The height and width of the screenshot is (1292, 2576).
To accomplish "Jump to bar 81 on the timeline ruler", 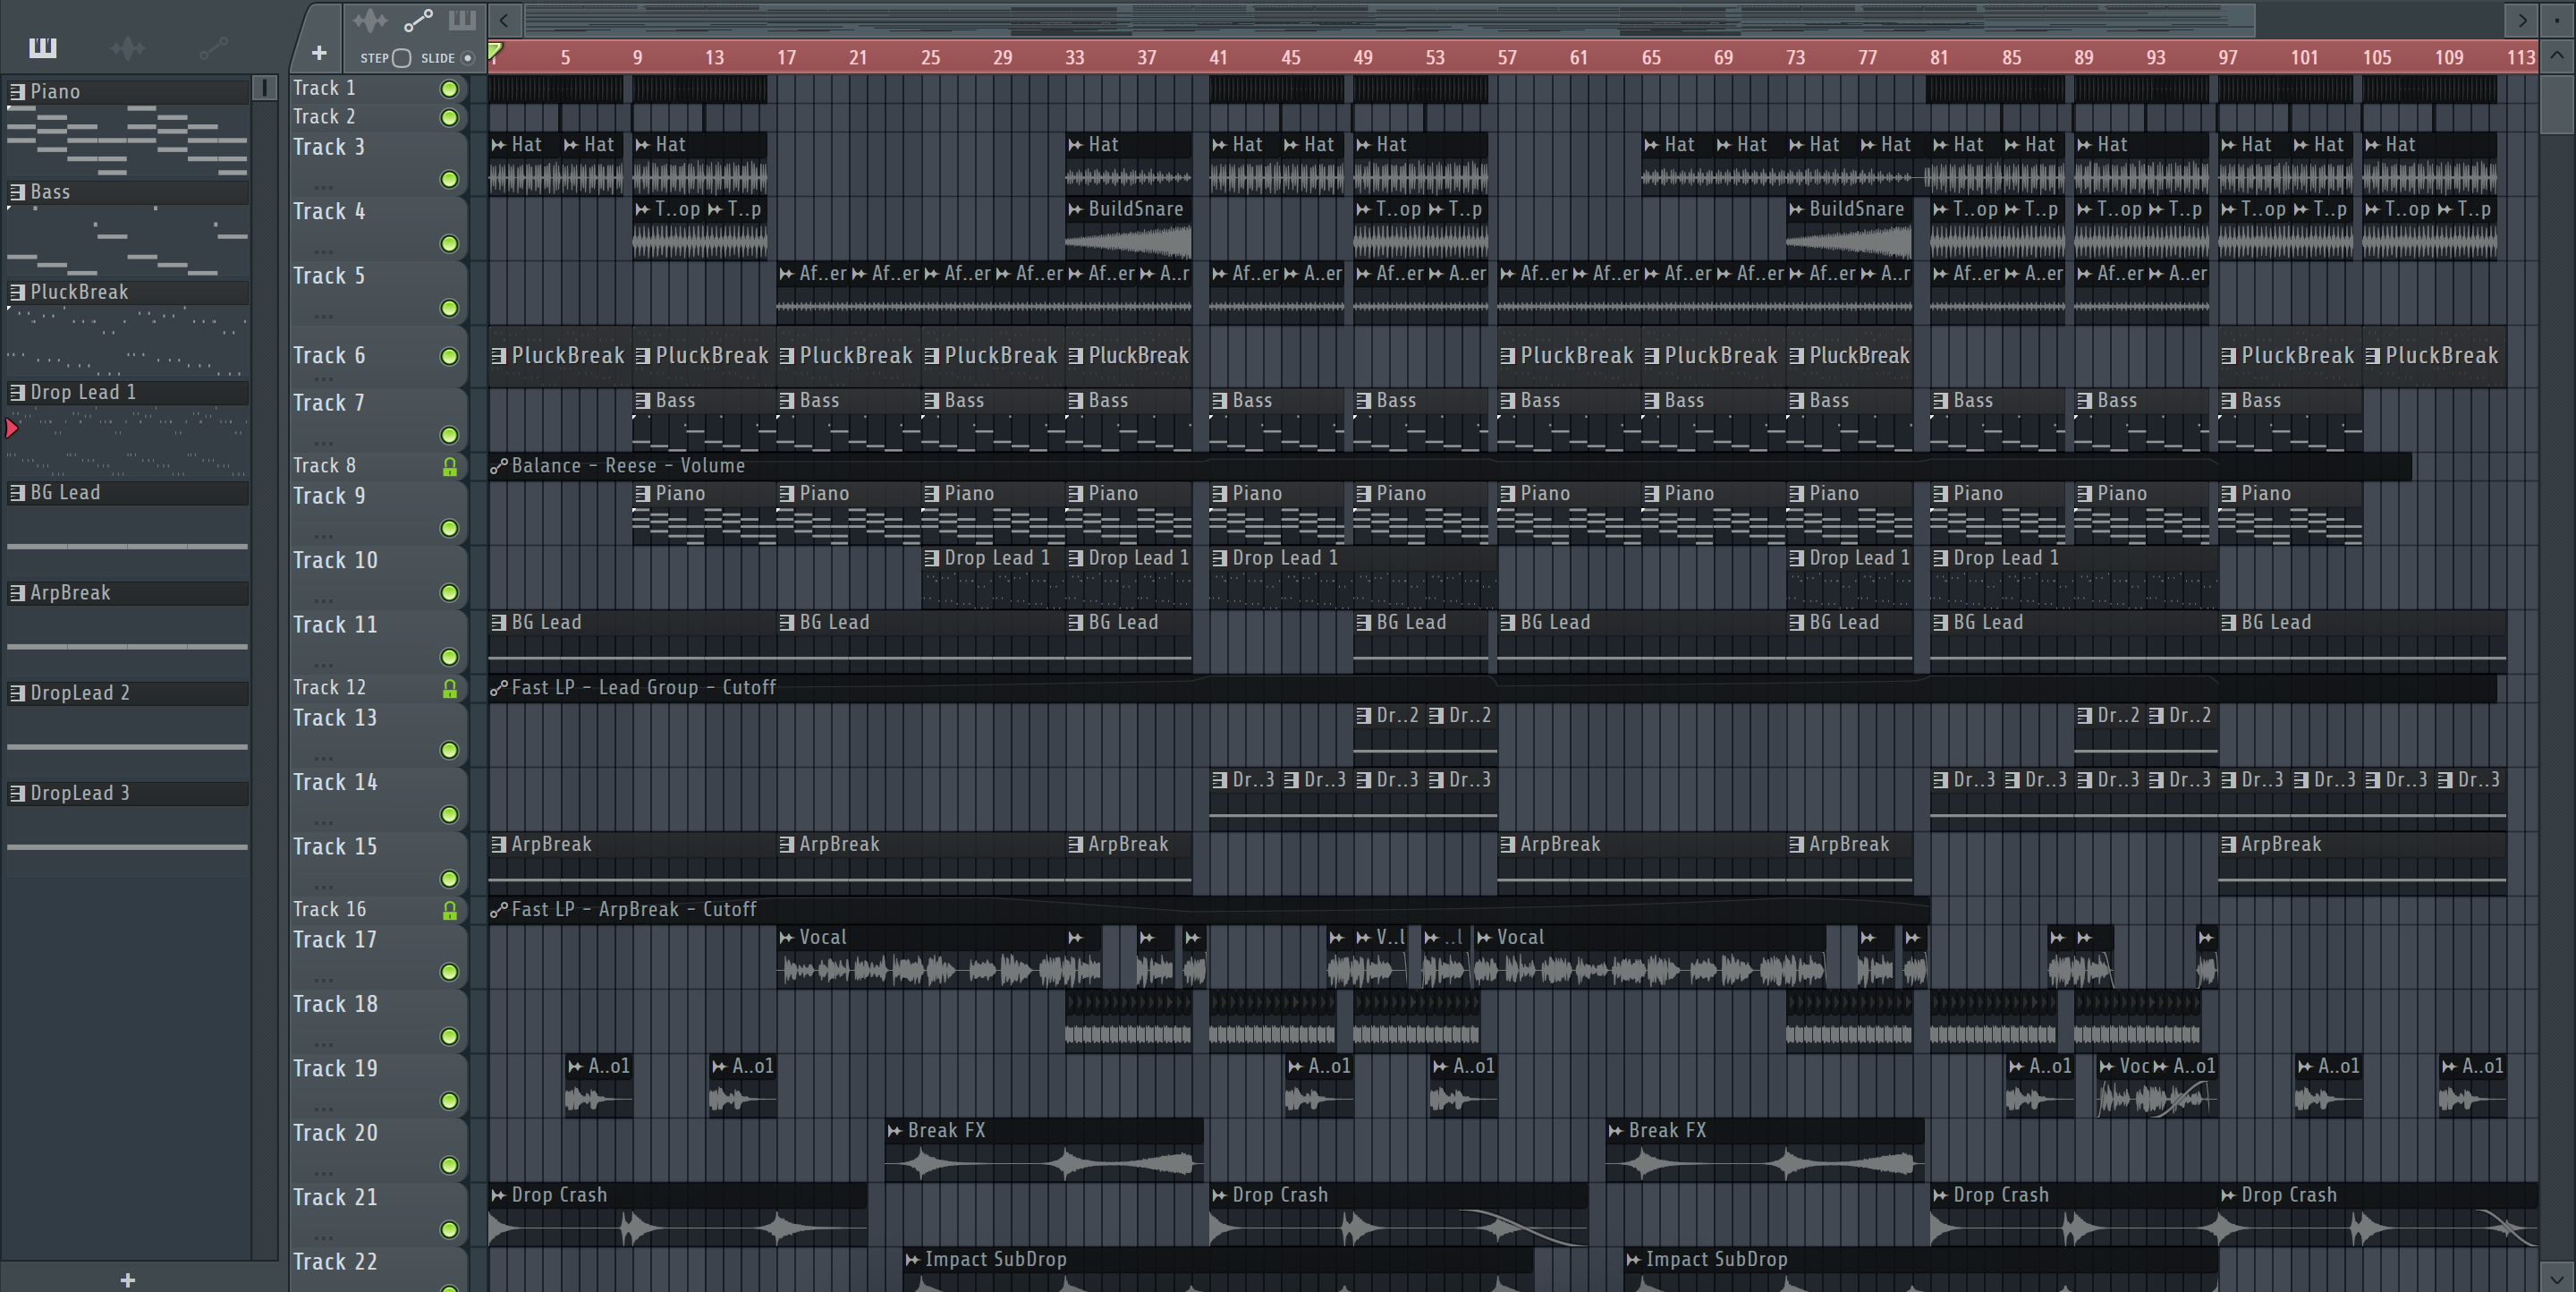I will tap(1939, 58).
